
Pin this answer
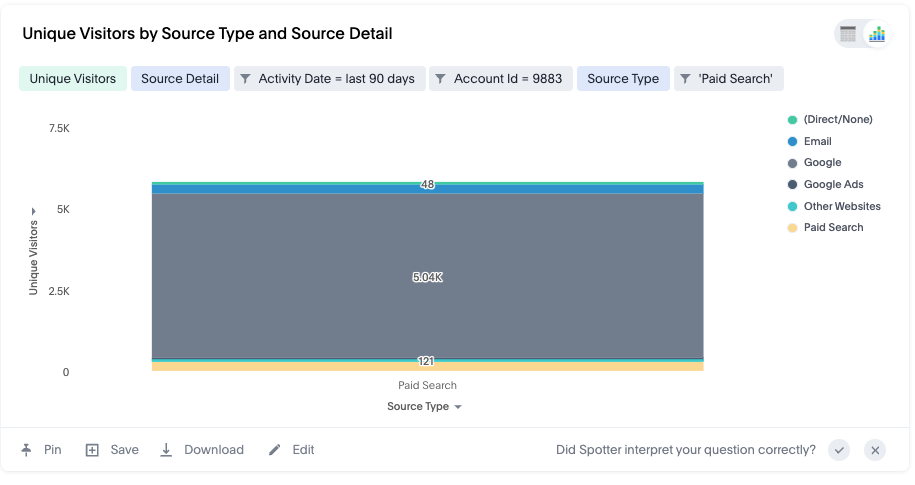tap(41, 450)
